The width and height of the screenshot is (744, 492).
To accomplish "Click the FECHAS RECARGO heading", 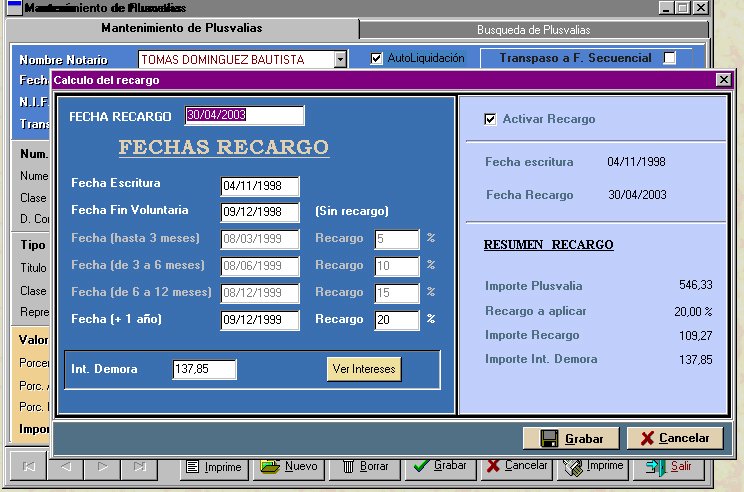I will (x=223, y=147).
